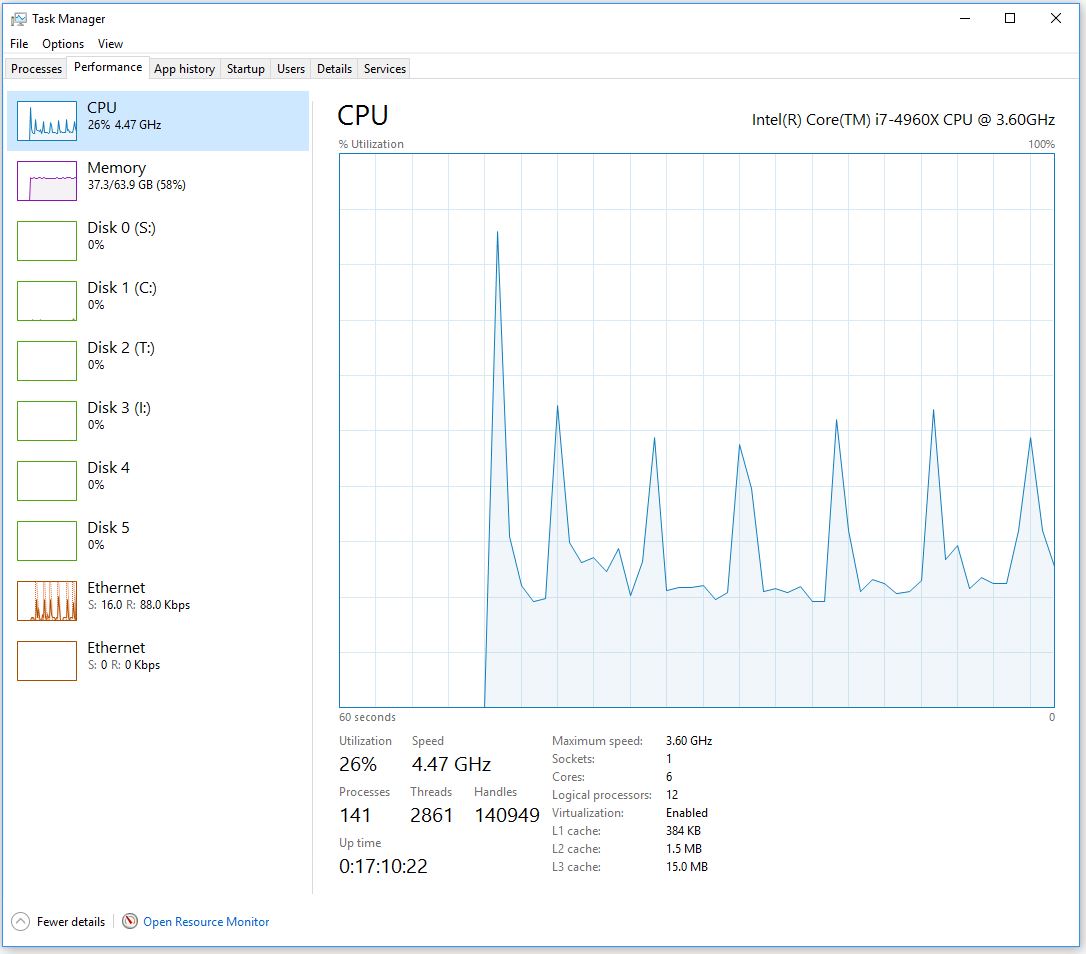This screenshot has width=1086, height=954.
Task: Click the Memory 37.3/63.9 GB usage text
Action: coord(136,185)
